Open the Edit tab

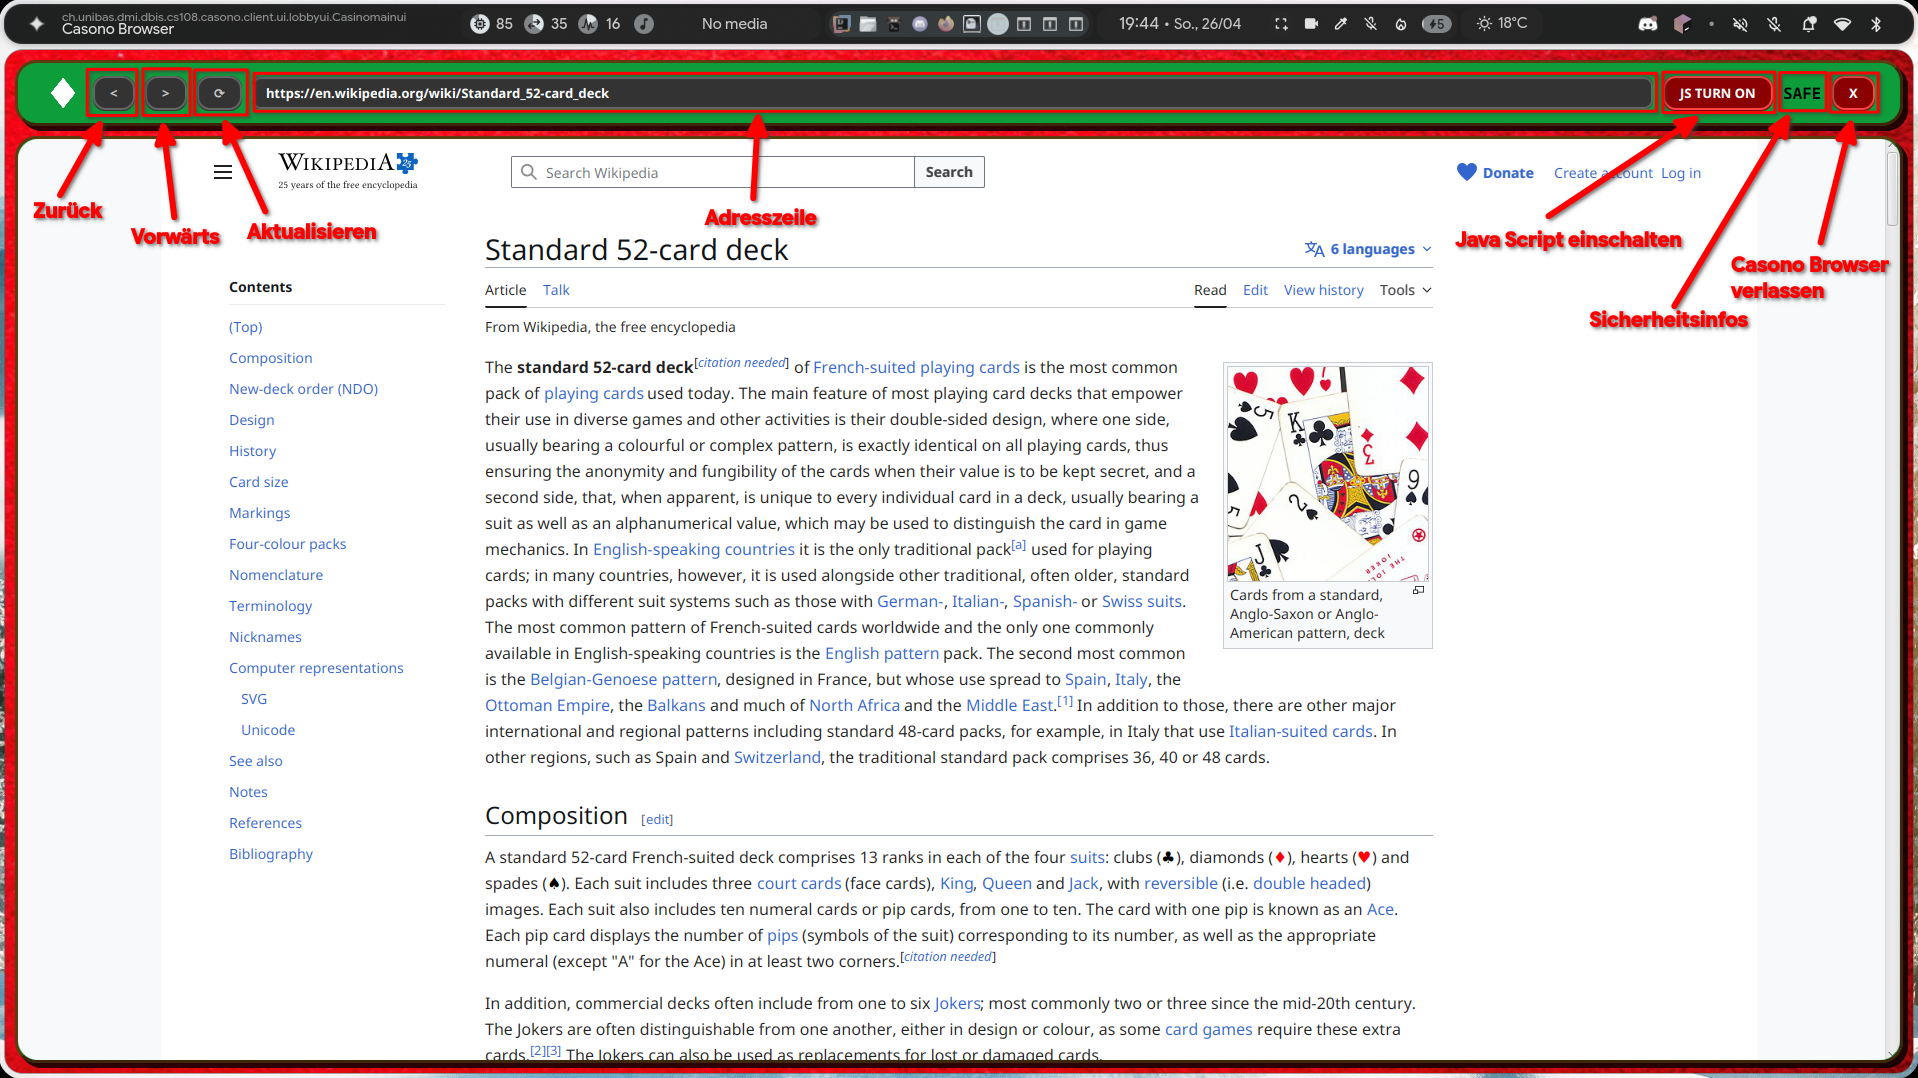click(x=1255, y=290)
